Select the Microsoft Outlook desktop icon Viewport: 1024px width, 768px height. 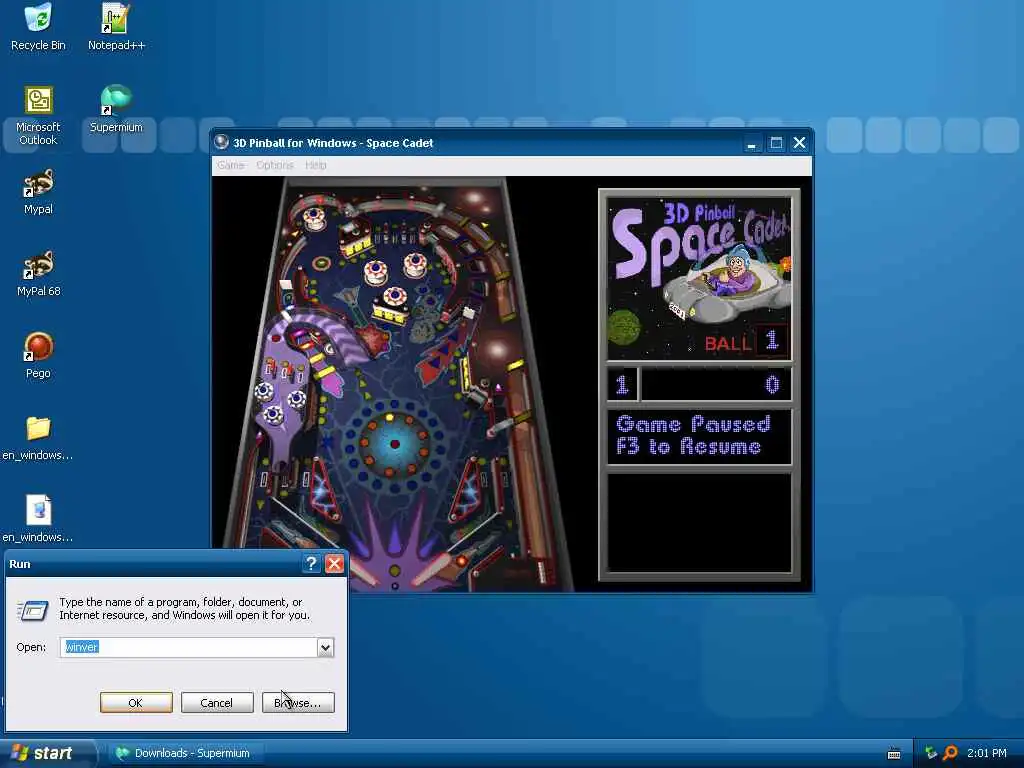38,116
